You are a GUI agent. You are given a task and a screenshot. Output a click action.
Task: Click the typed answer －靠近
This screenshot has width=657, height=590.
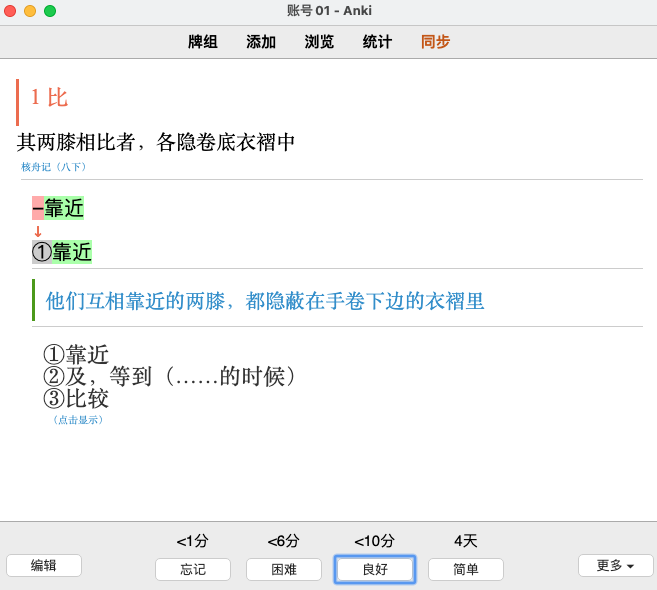[x=58, y=208]
